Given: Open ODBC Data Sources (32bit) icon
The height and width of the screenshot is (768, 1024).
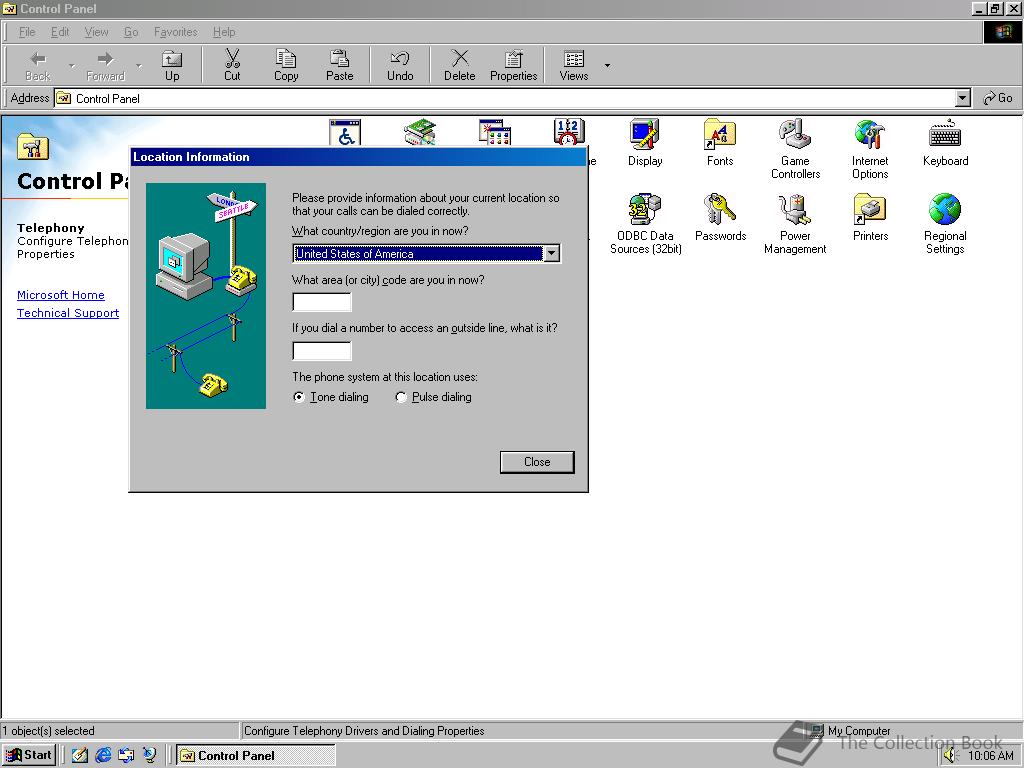Looking at the screenshot, I should point(645,223).
